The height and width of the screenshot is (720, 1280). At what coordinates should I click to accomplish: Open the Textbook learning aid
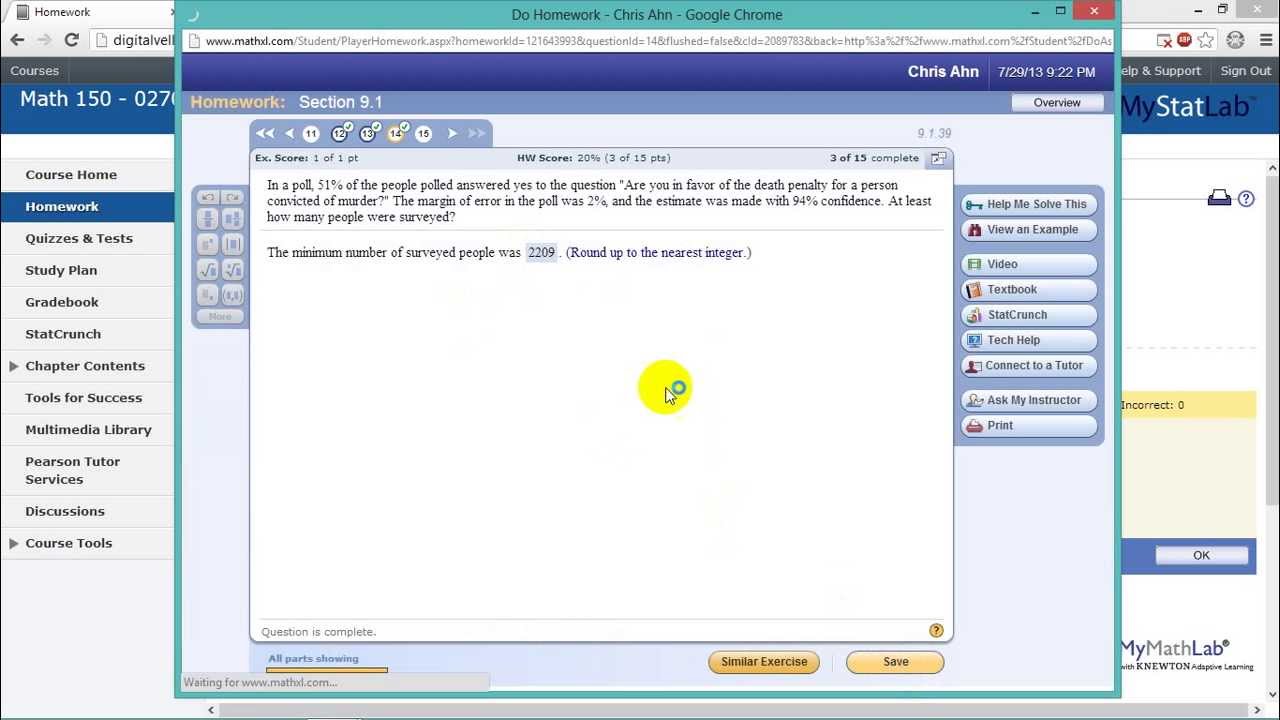[1029, 289]
